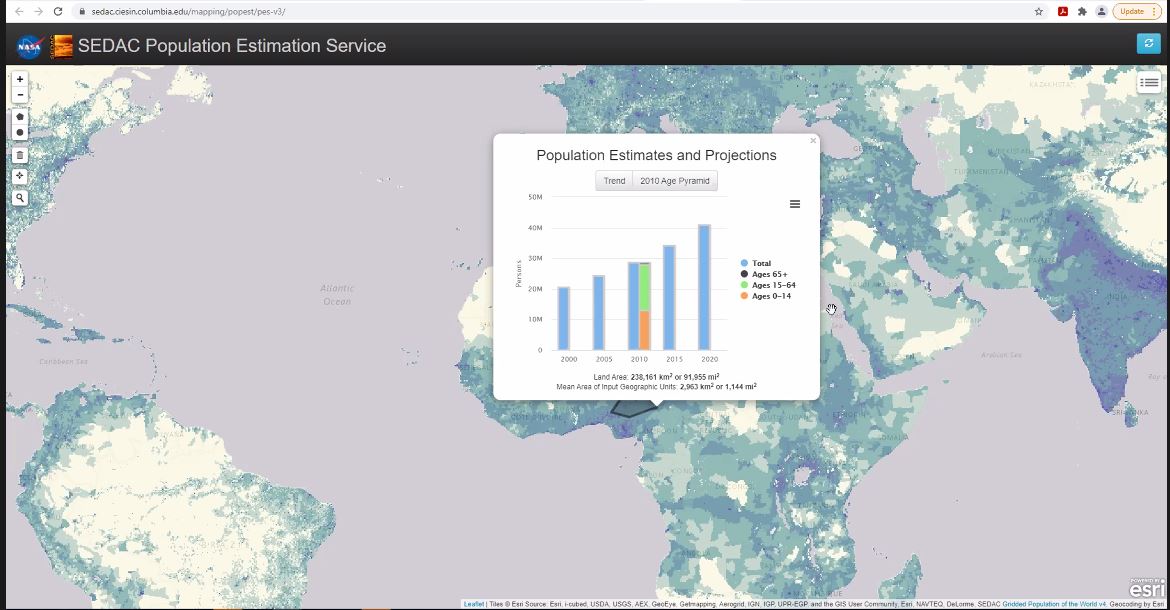Click the 2005 population bar
Viewport: 1170px width, 610px height.
(598, 312)
